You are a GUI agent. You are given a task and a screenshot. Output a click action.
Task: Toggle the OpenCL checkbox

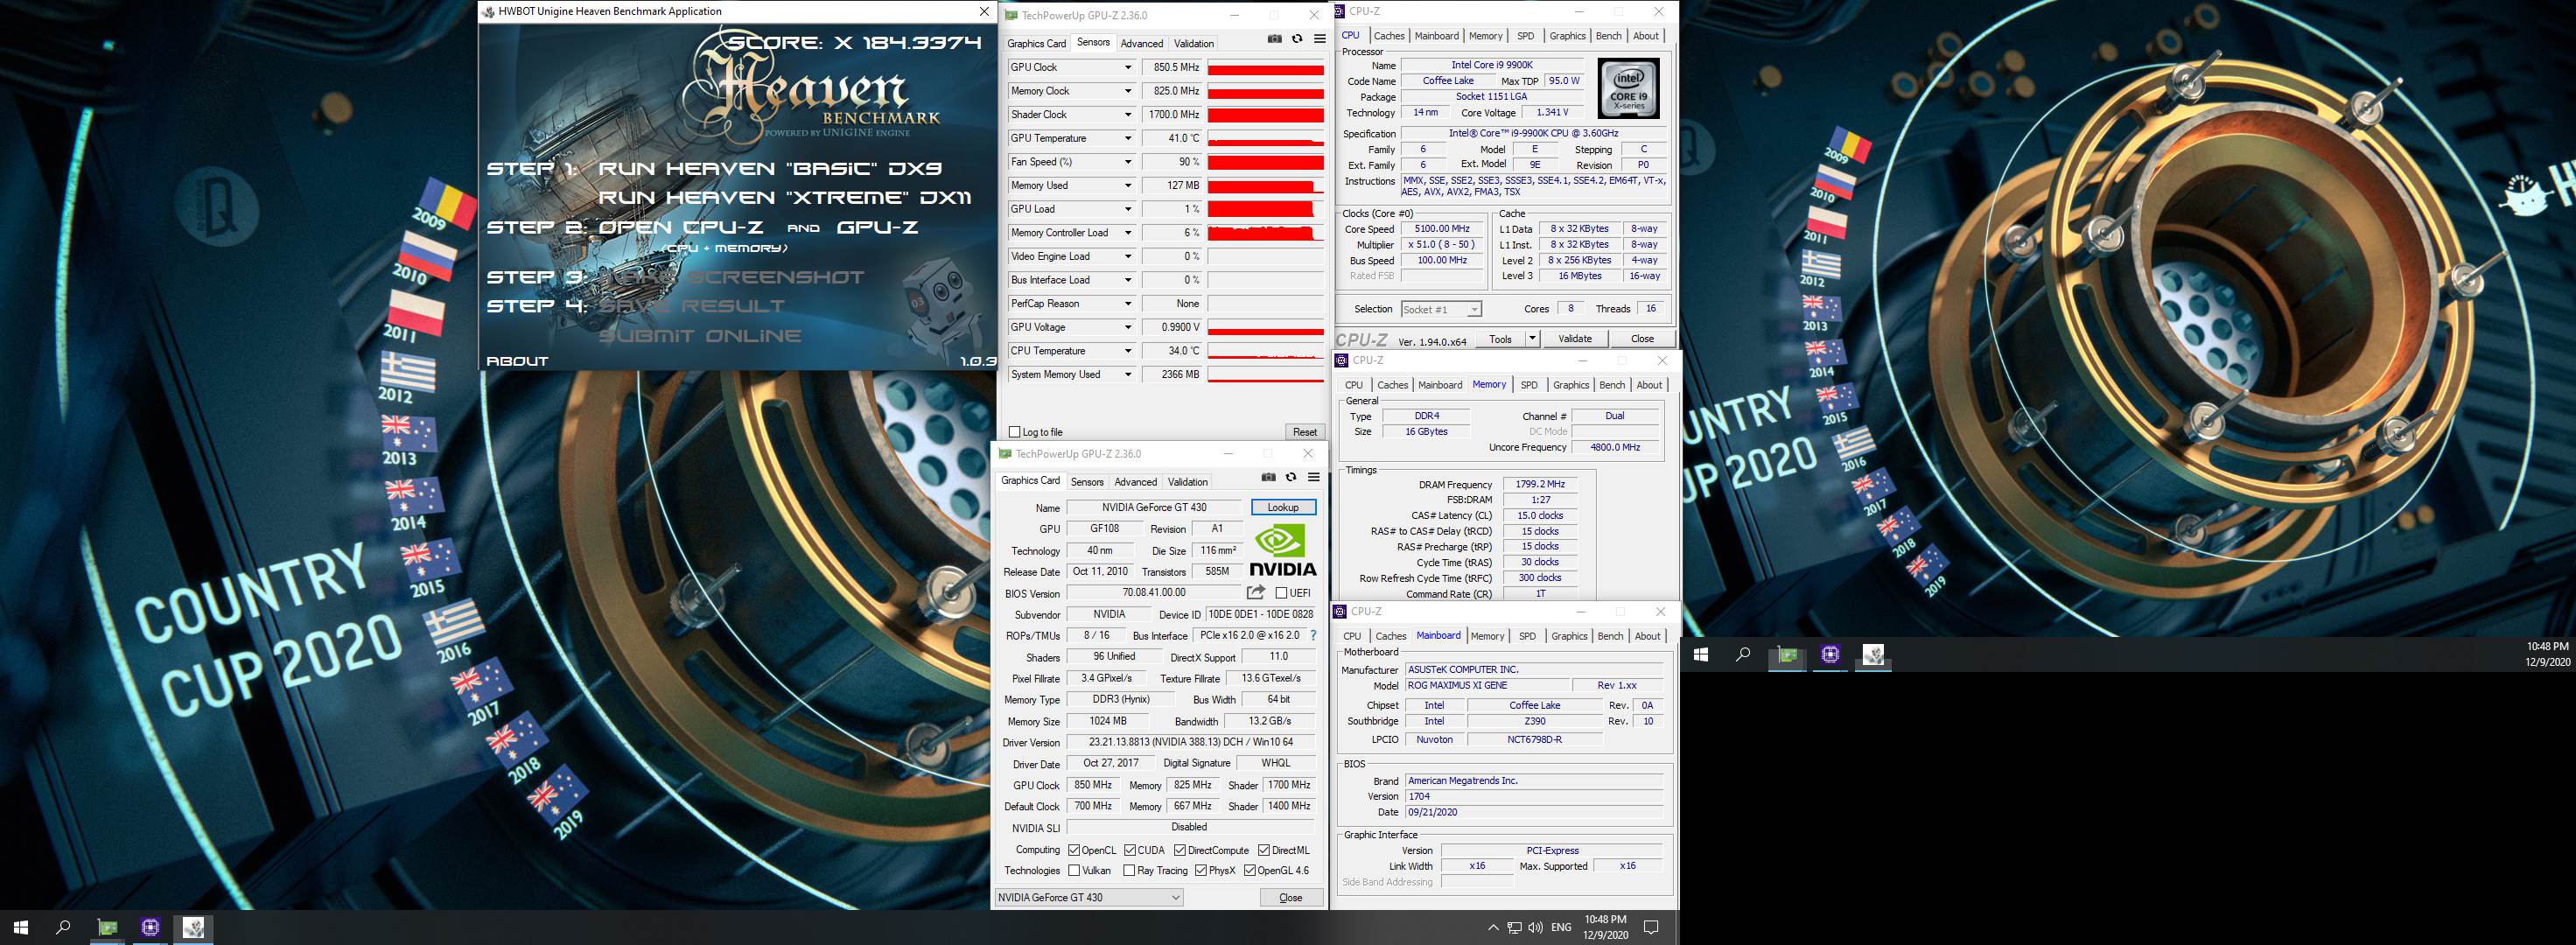(1073, 850)
